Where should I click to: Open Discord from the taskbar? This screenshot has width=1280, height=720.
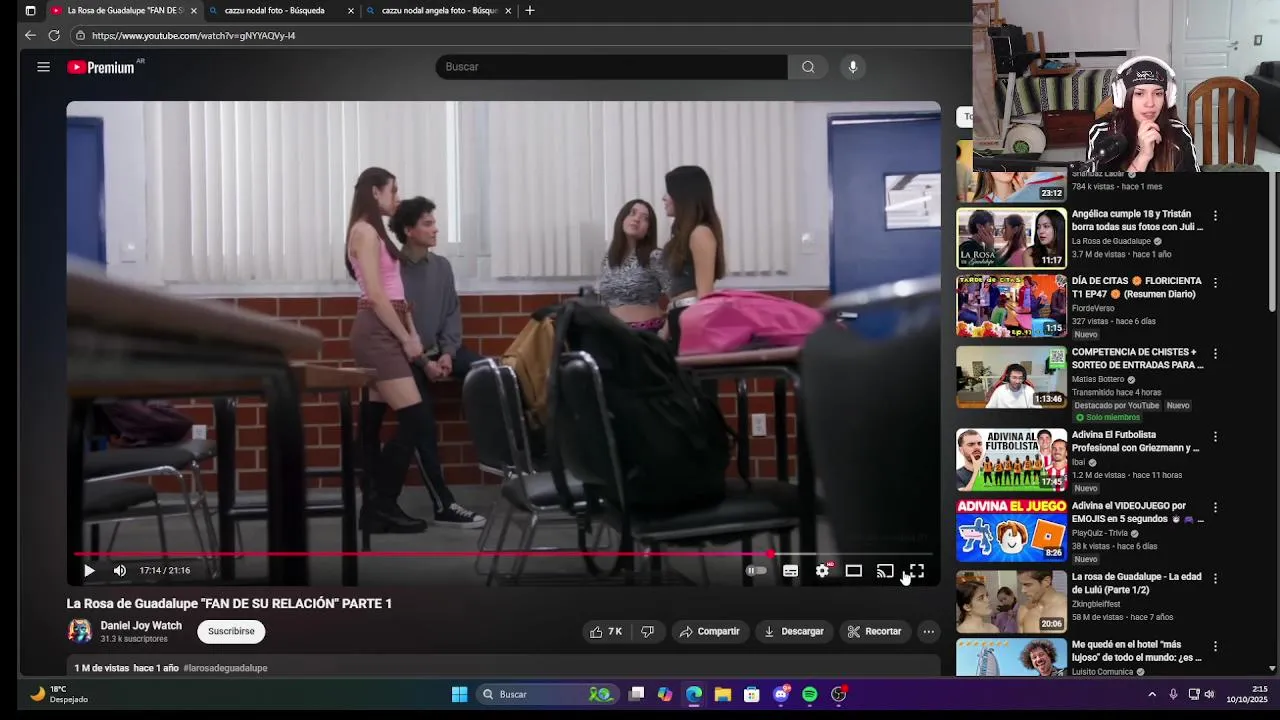(x=781, y=694)
